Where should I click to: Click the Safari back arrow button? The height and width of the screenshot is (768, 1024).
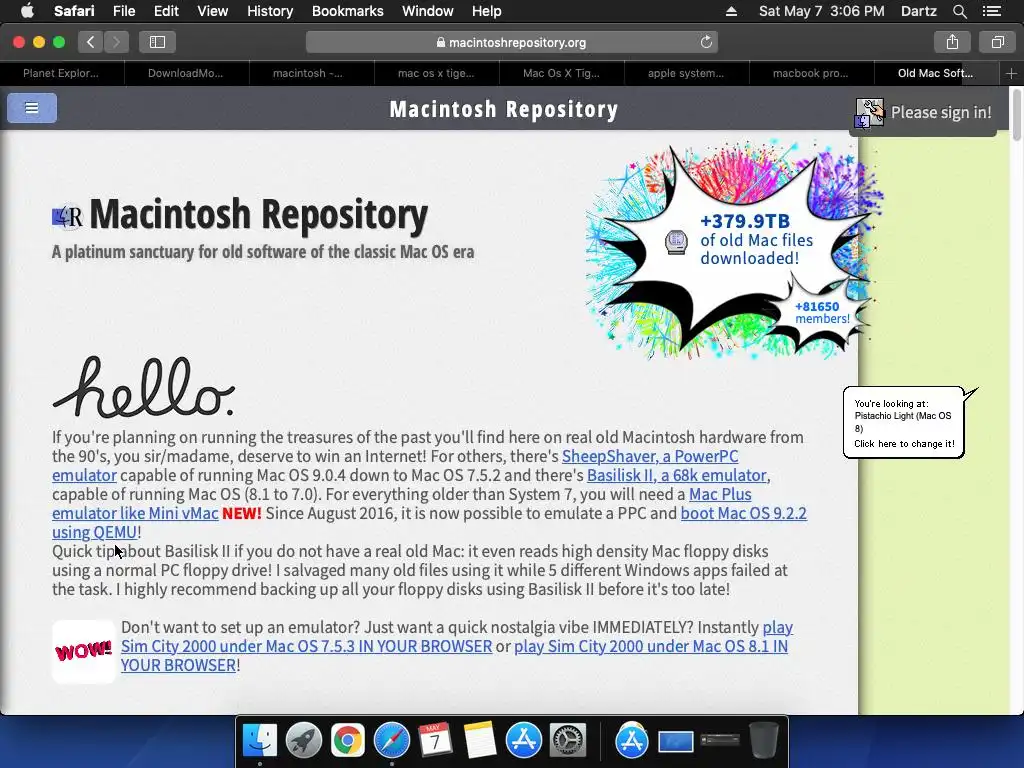pos(91,42)
